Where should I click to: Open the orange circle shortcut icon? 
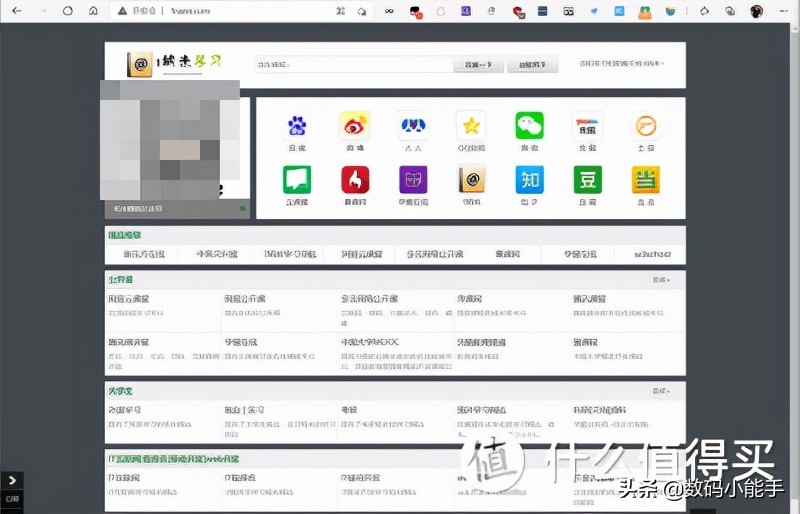[x=646, y=126]
